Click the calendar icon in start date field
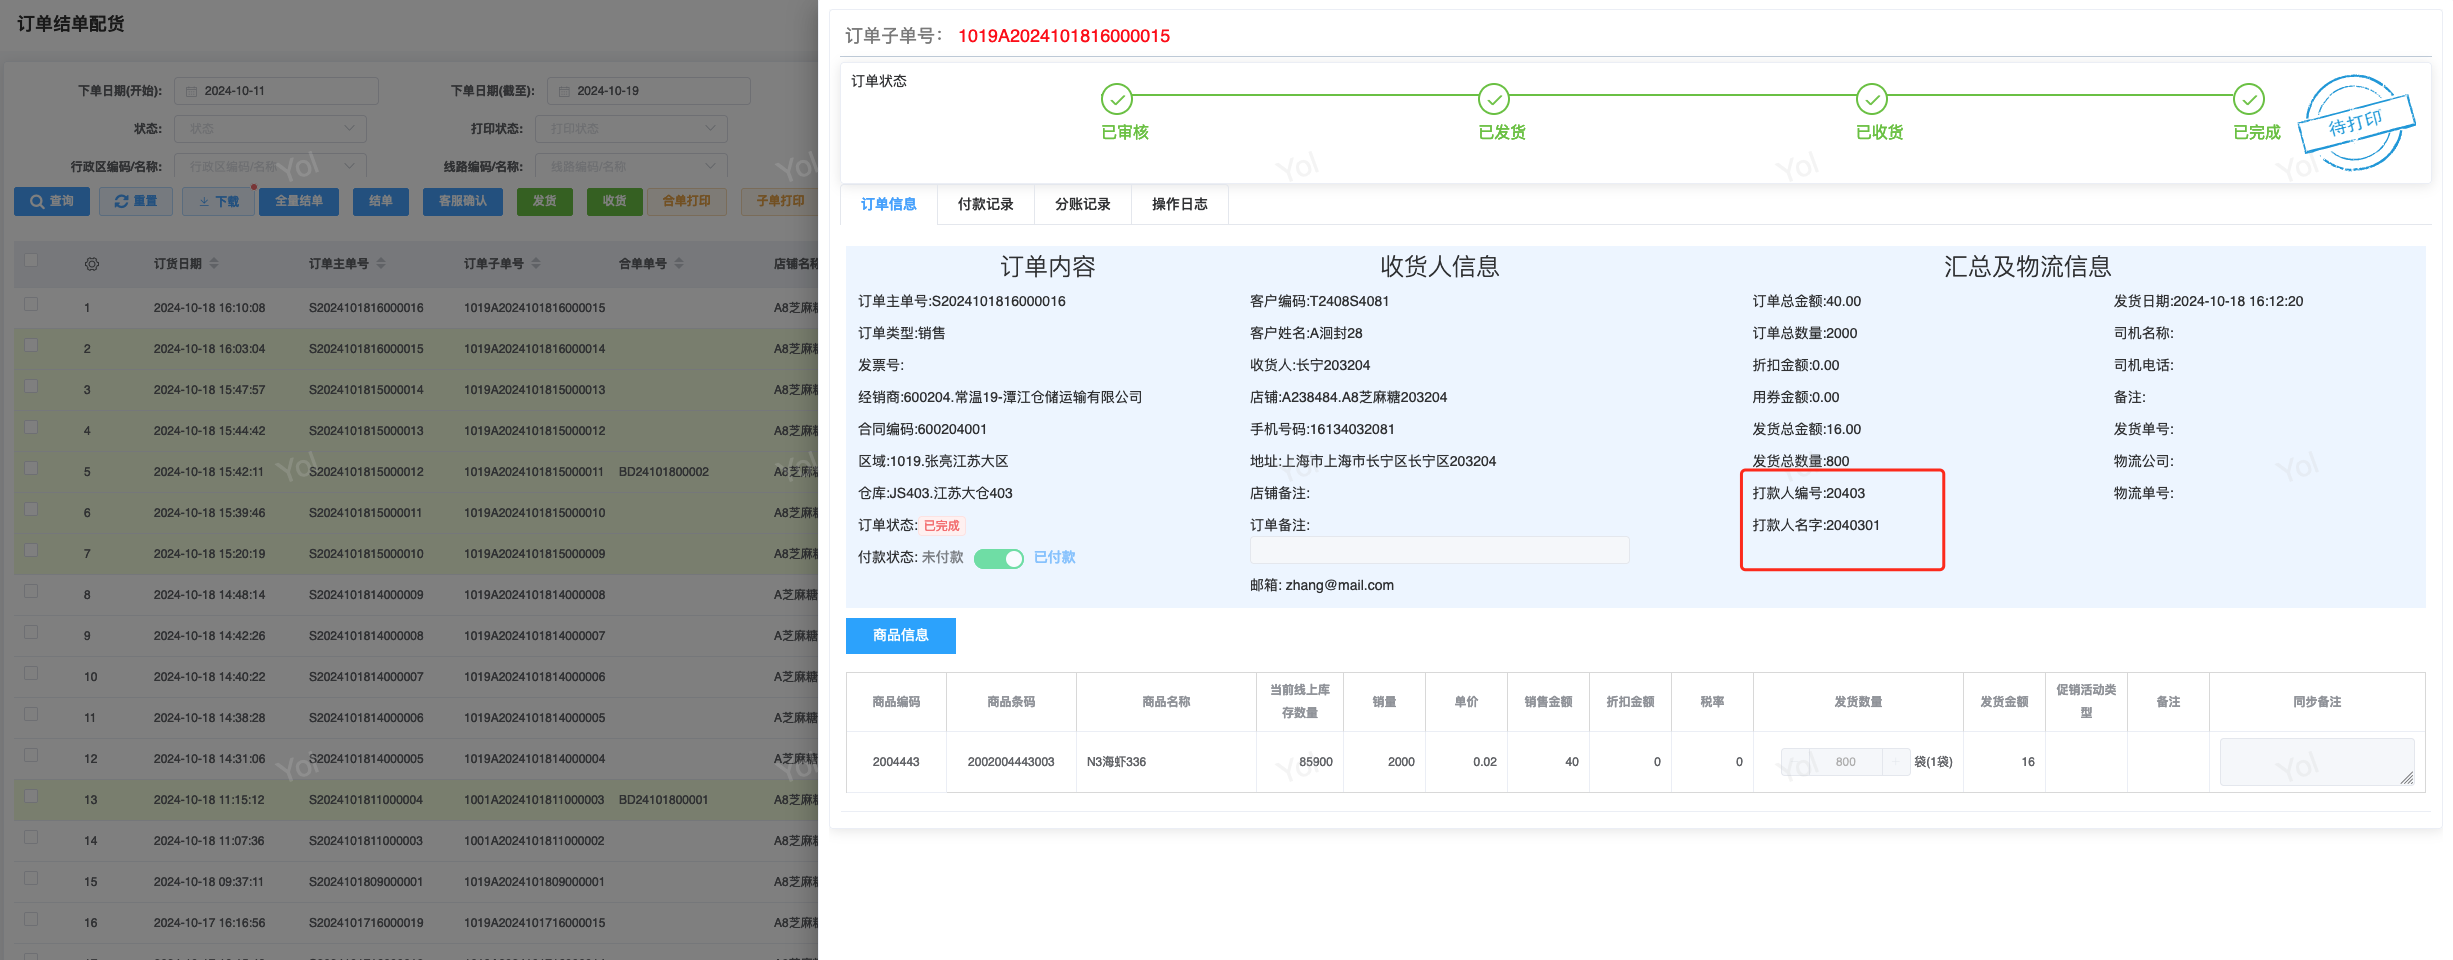 (x=191, y=91)
